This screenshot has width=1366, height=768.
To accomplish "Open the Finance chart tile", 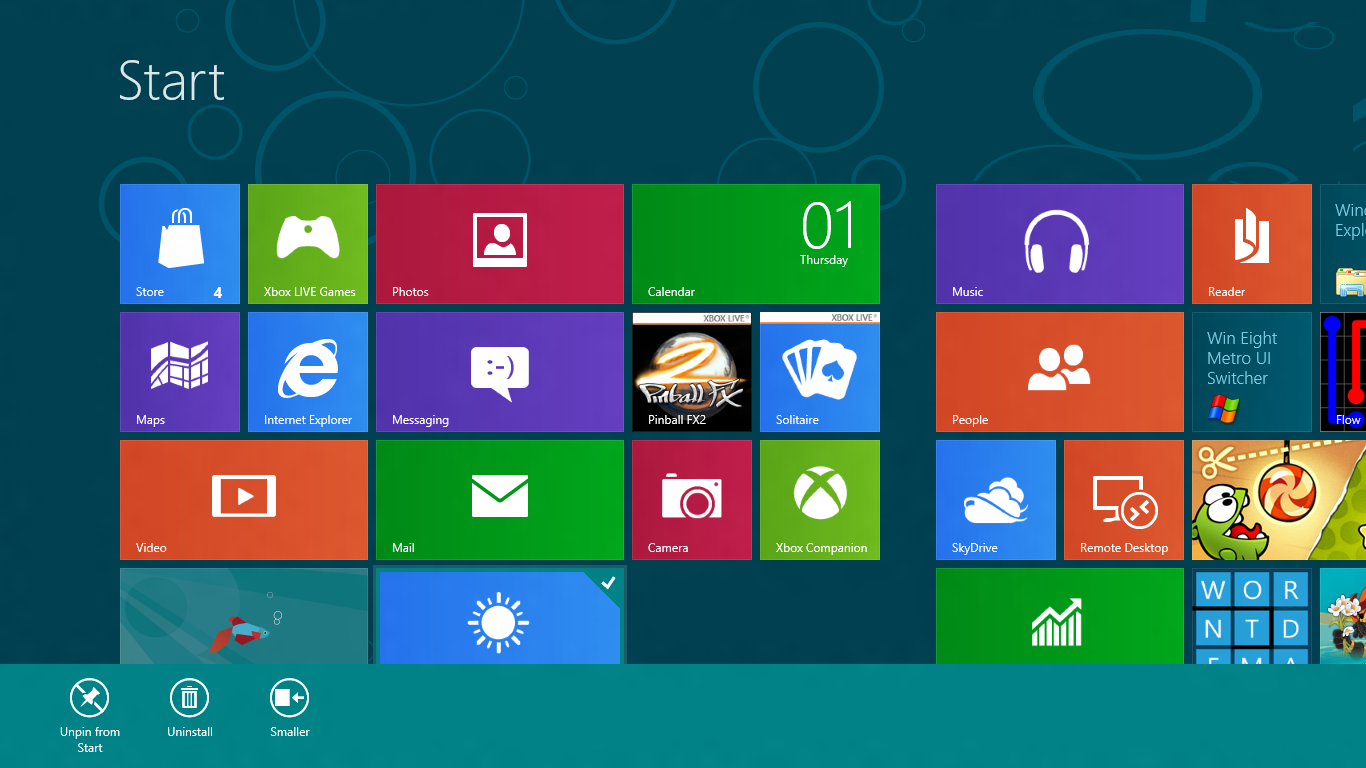I will 1060,616.
